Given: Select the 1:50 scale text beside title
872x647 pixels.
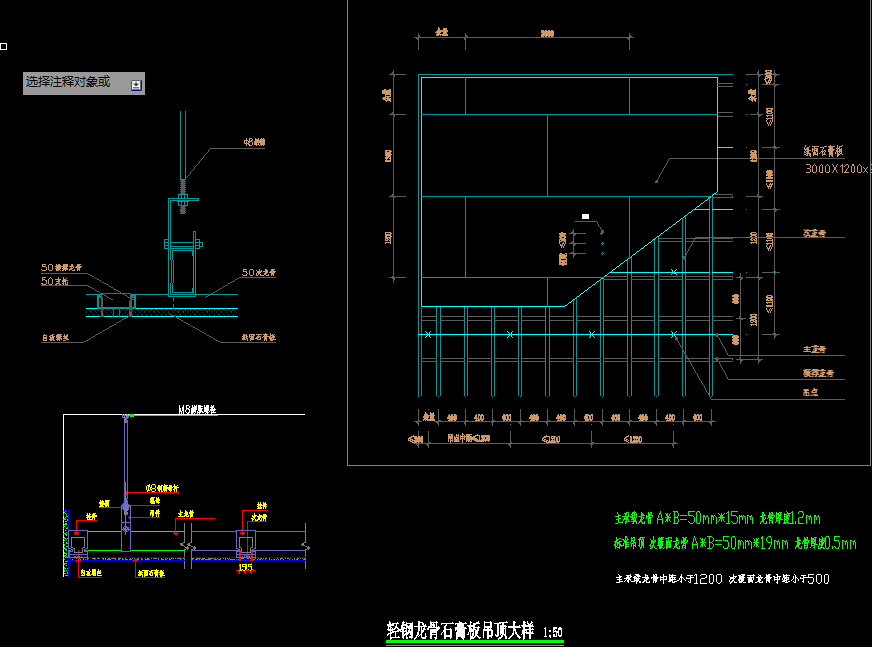Looking at the screenshot, I should (553, 632).
